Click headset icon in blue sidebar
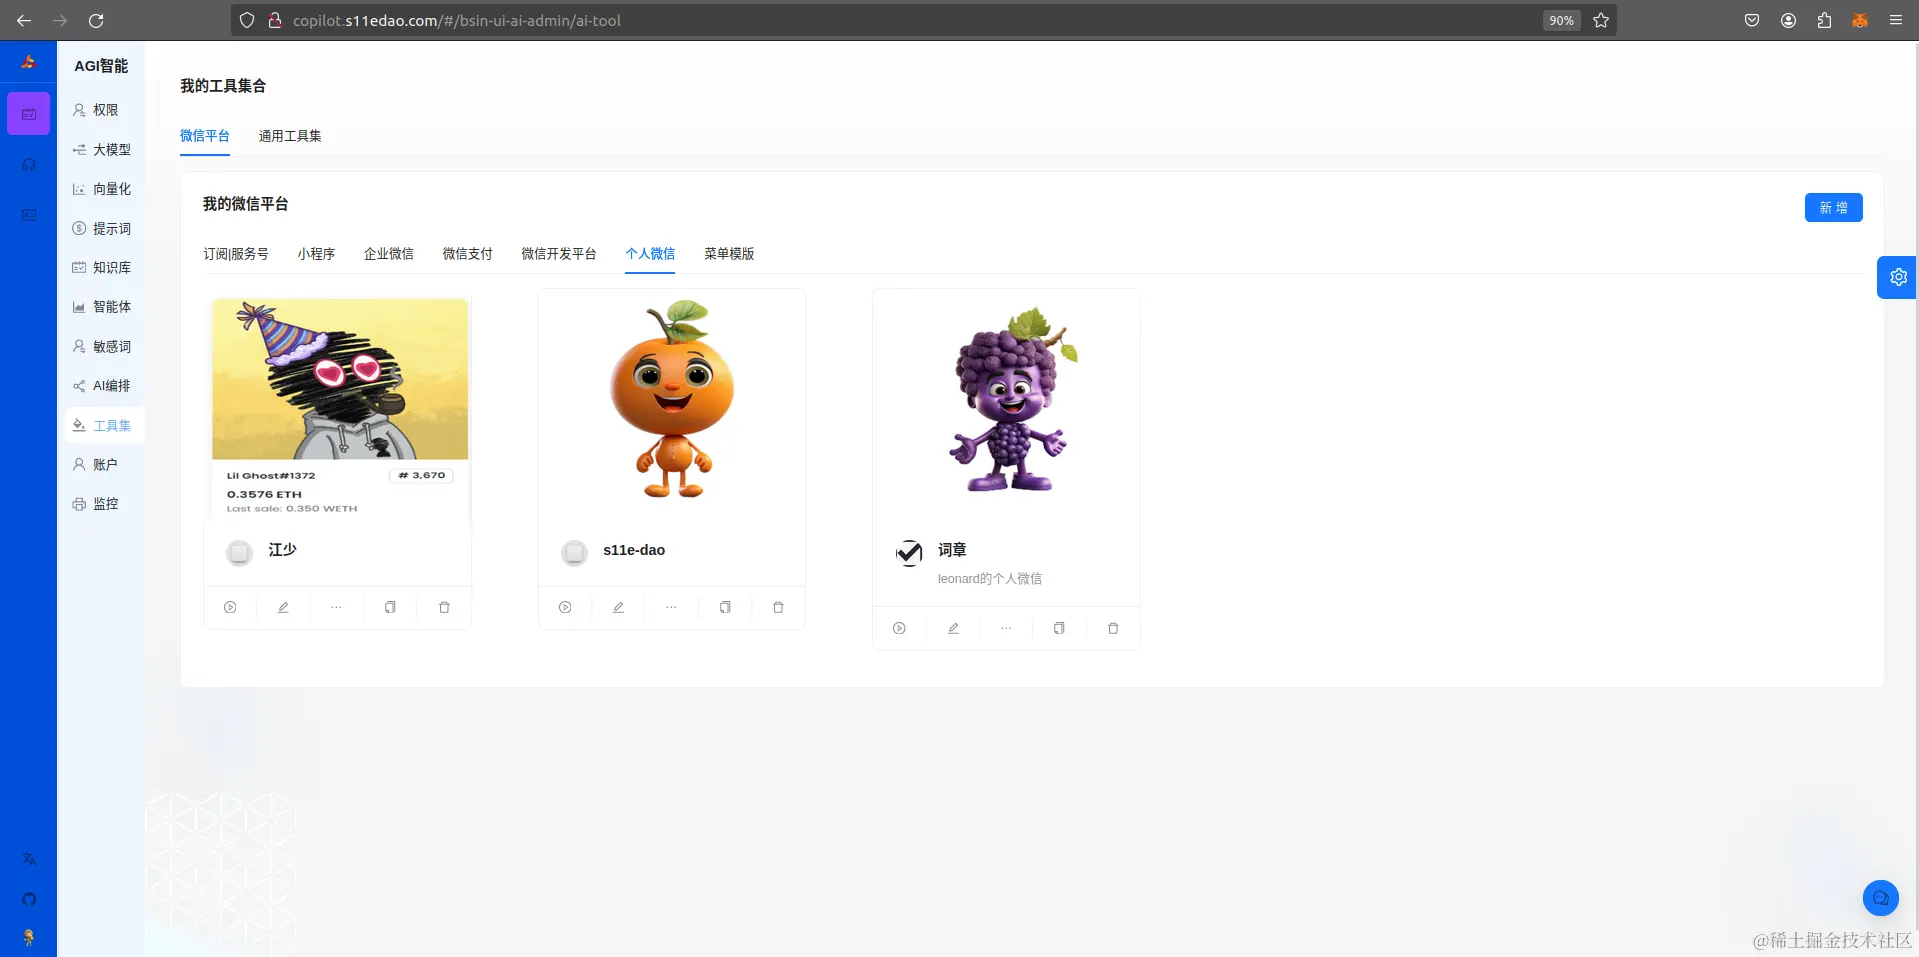Screen dimensions: 1919x957 tap(29, 164)
